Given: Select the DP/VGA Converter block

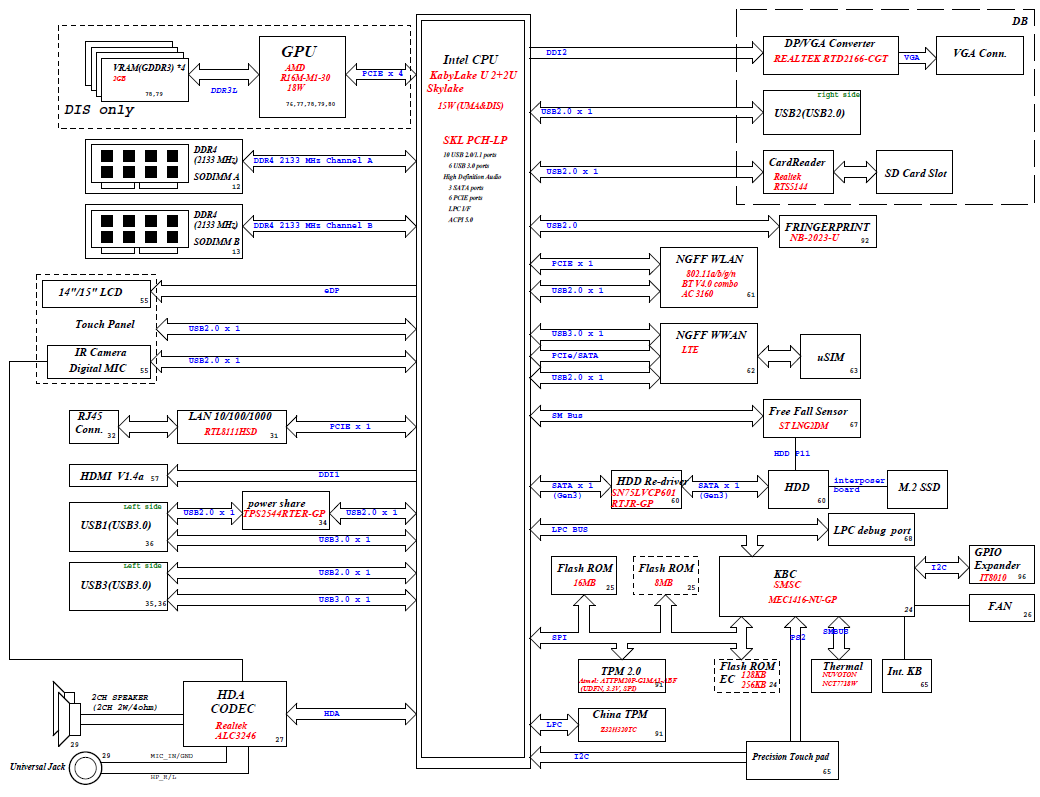Looking at the screenshot, I should (830, 55).
